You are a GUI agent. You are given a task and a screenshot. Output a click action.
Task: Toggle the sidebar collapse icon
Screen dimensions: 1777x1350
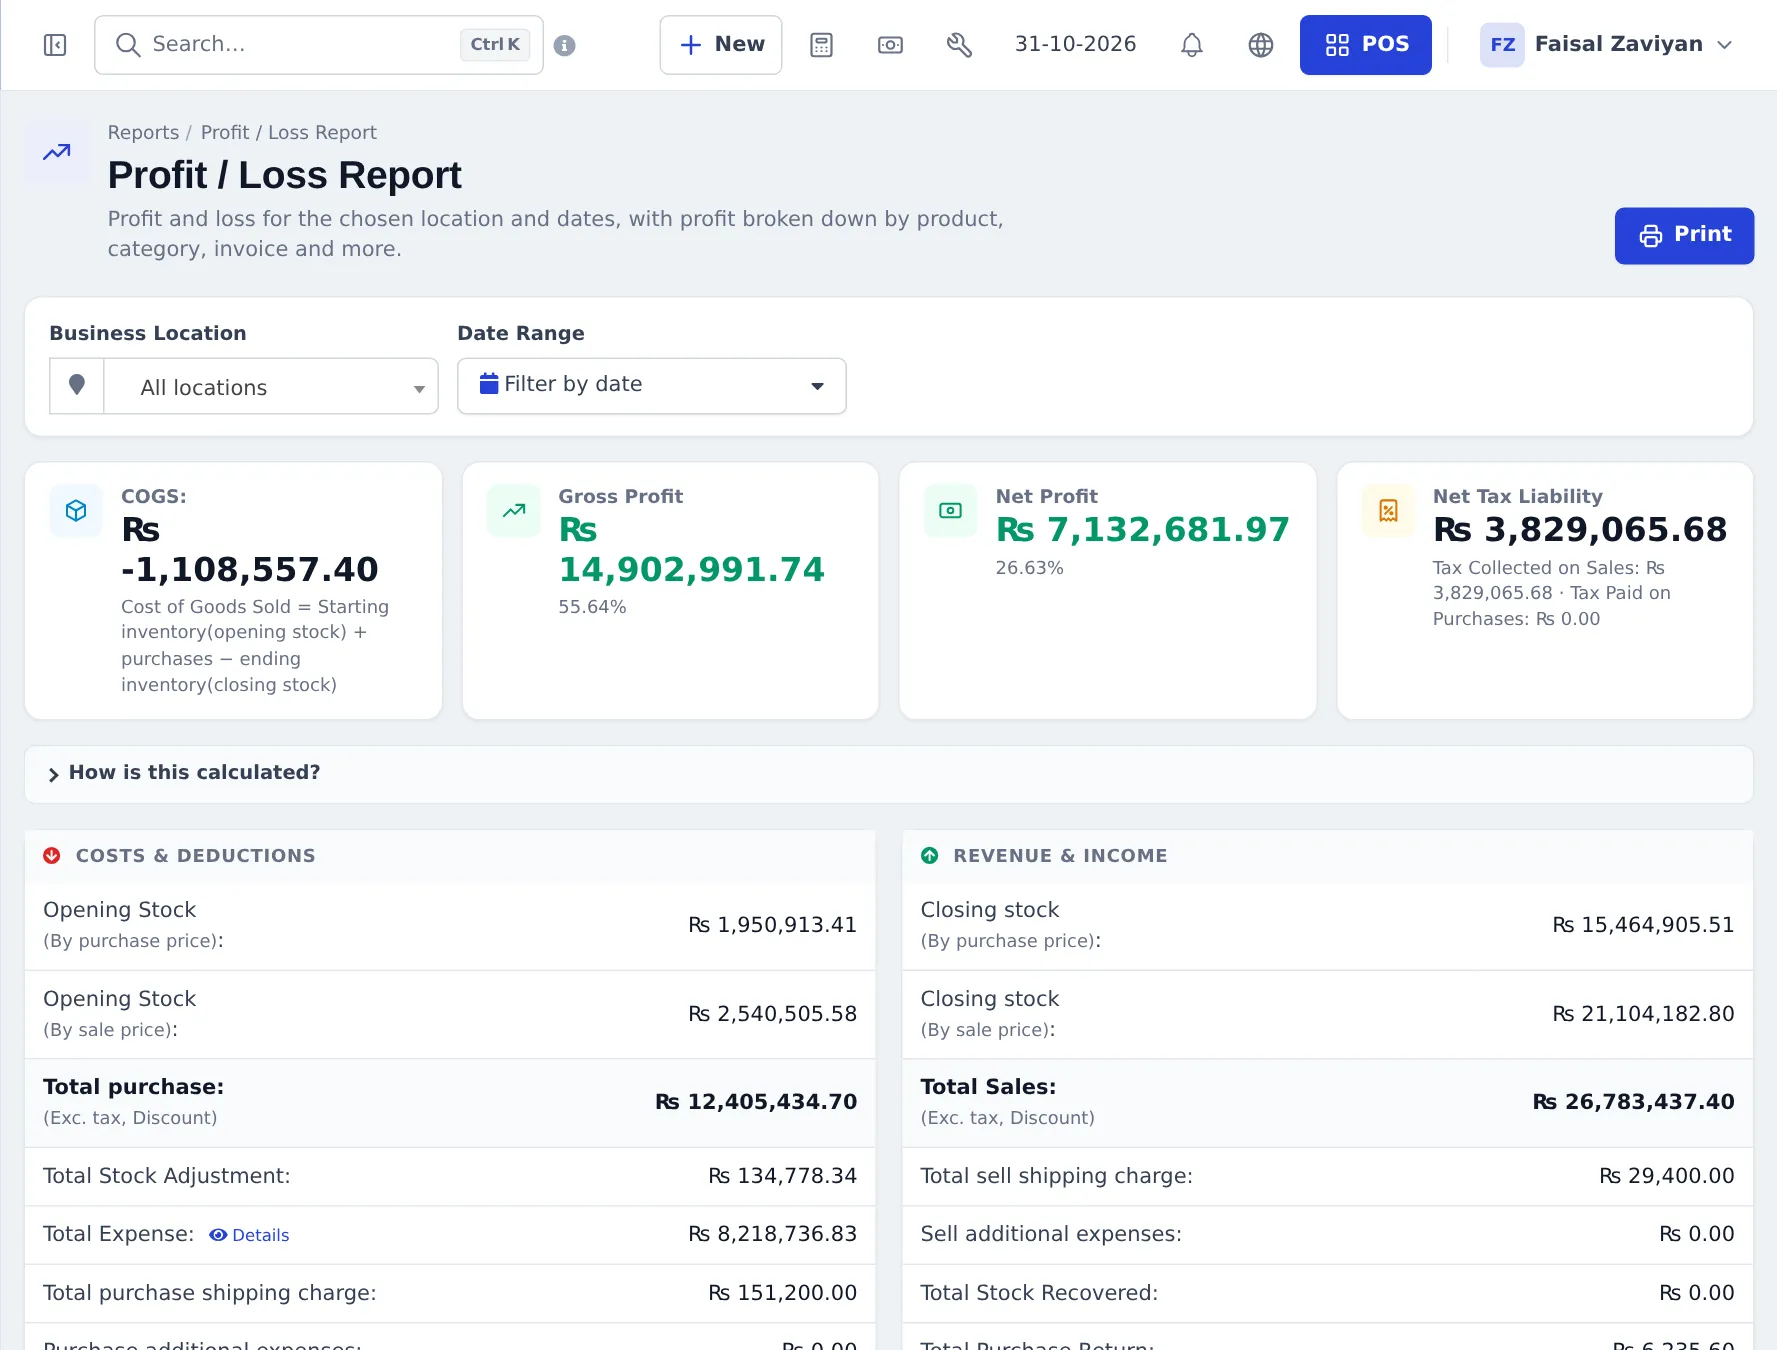coord(55,45)
